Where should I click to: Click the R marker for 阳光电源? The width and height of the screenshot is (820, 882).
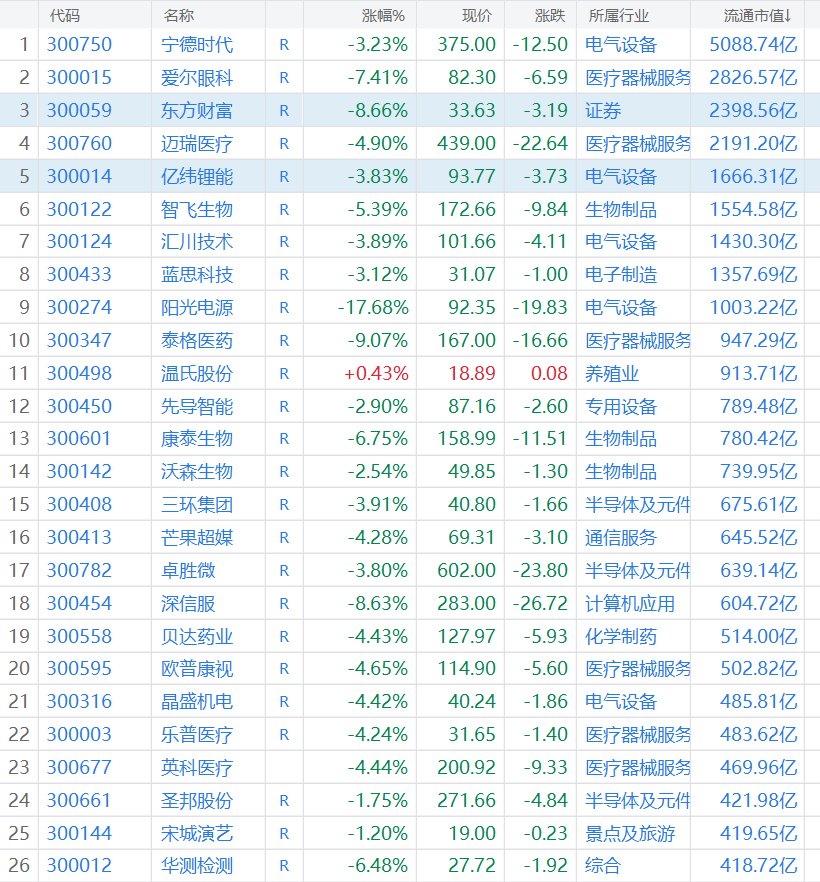[284, 308]
